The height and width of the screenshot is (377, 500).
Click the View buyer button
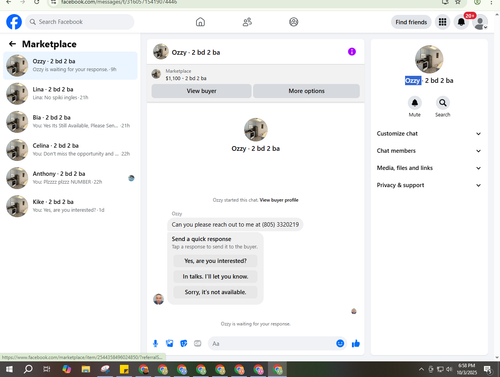(x=201, y=91)
